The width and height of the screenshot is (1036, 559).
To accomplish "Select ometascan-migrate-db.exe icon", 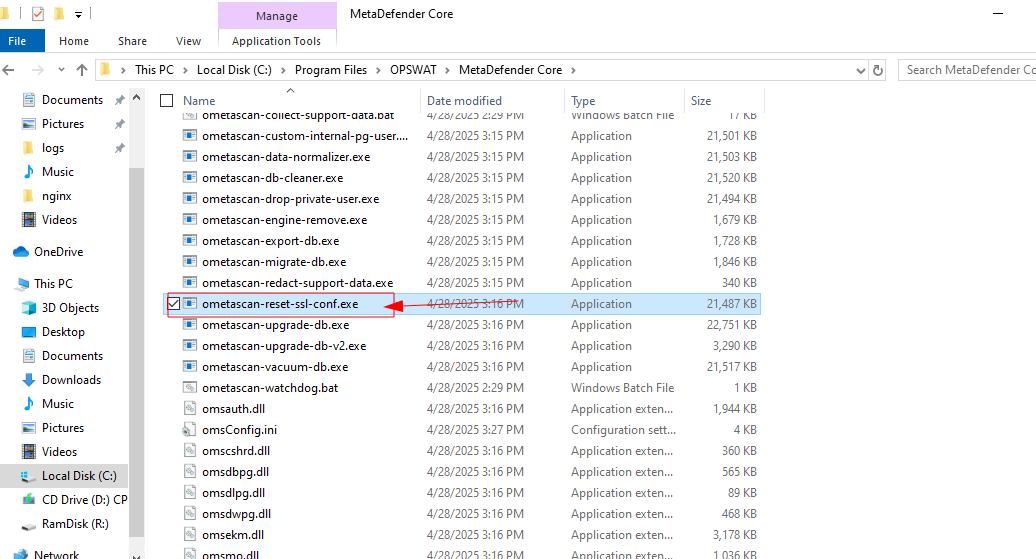I will [190, 262].
